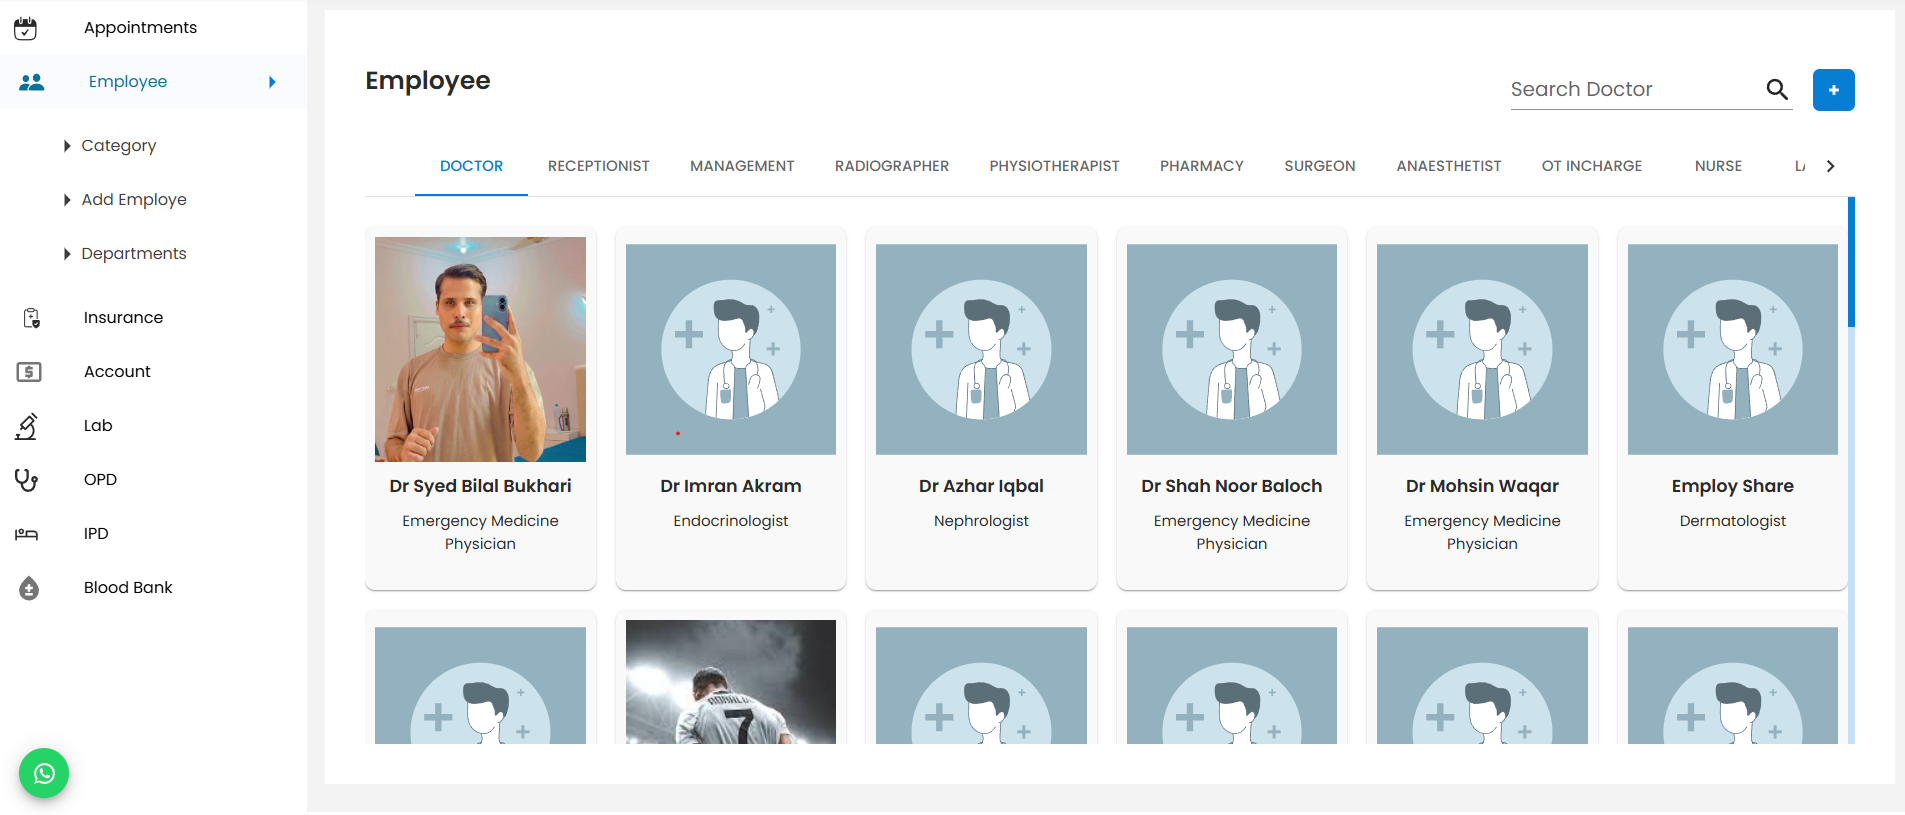The image size is (1905, 815).
Task: Open the Lab microscope icon
Action: 27,426
